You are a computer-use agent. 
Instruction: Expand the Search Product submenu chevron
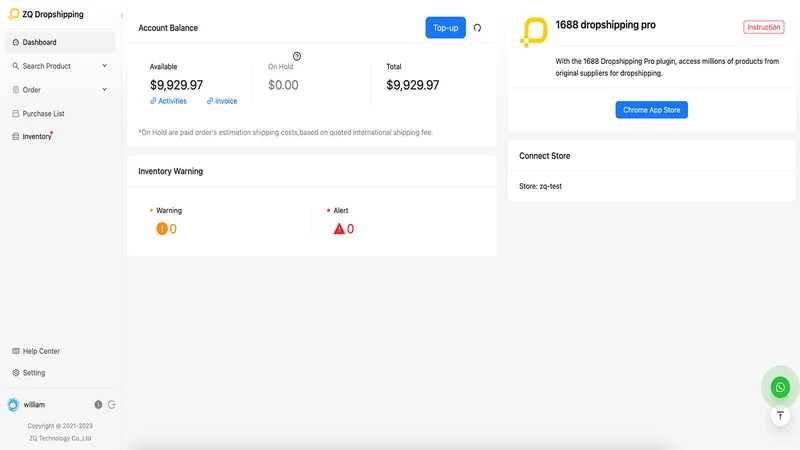click(x=105, y=66)
